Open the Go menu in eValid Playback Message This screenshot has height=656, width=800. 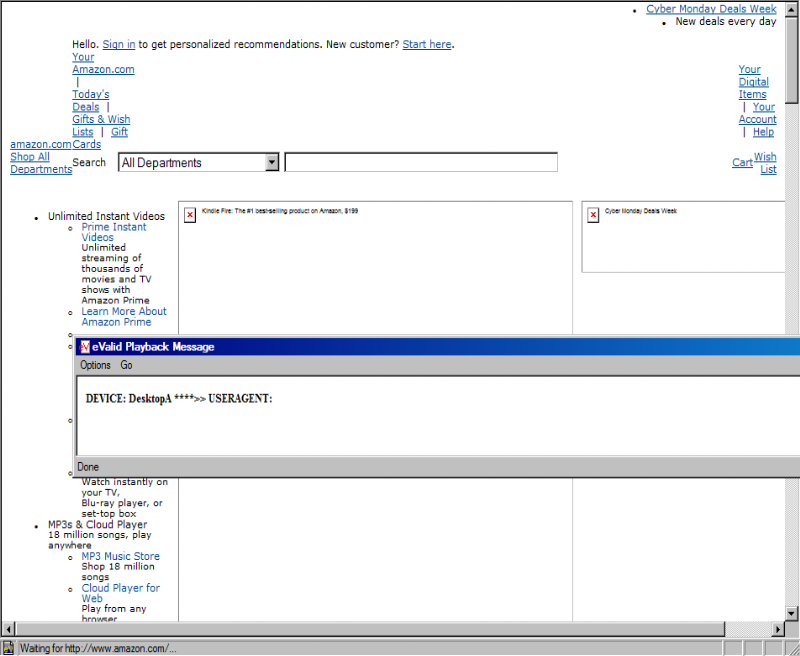point(126,365)
